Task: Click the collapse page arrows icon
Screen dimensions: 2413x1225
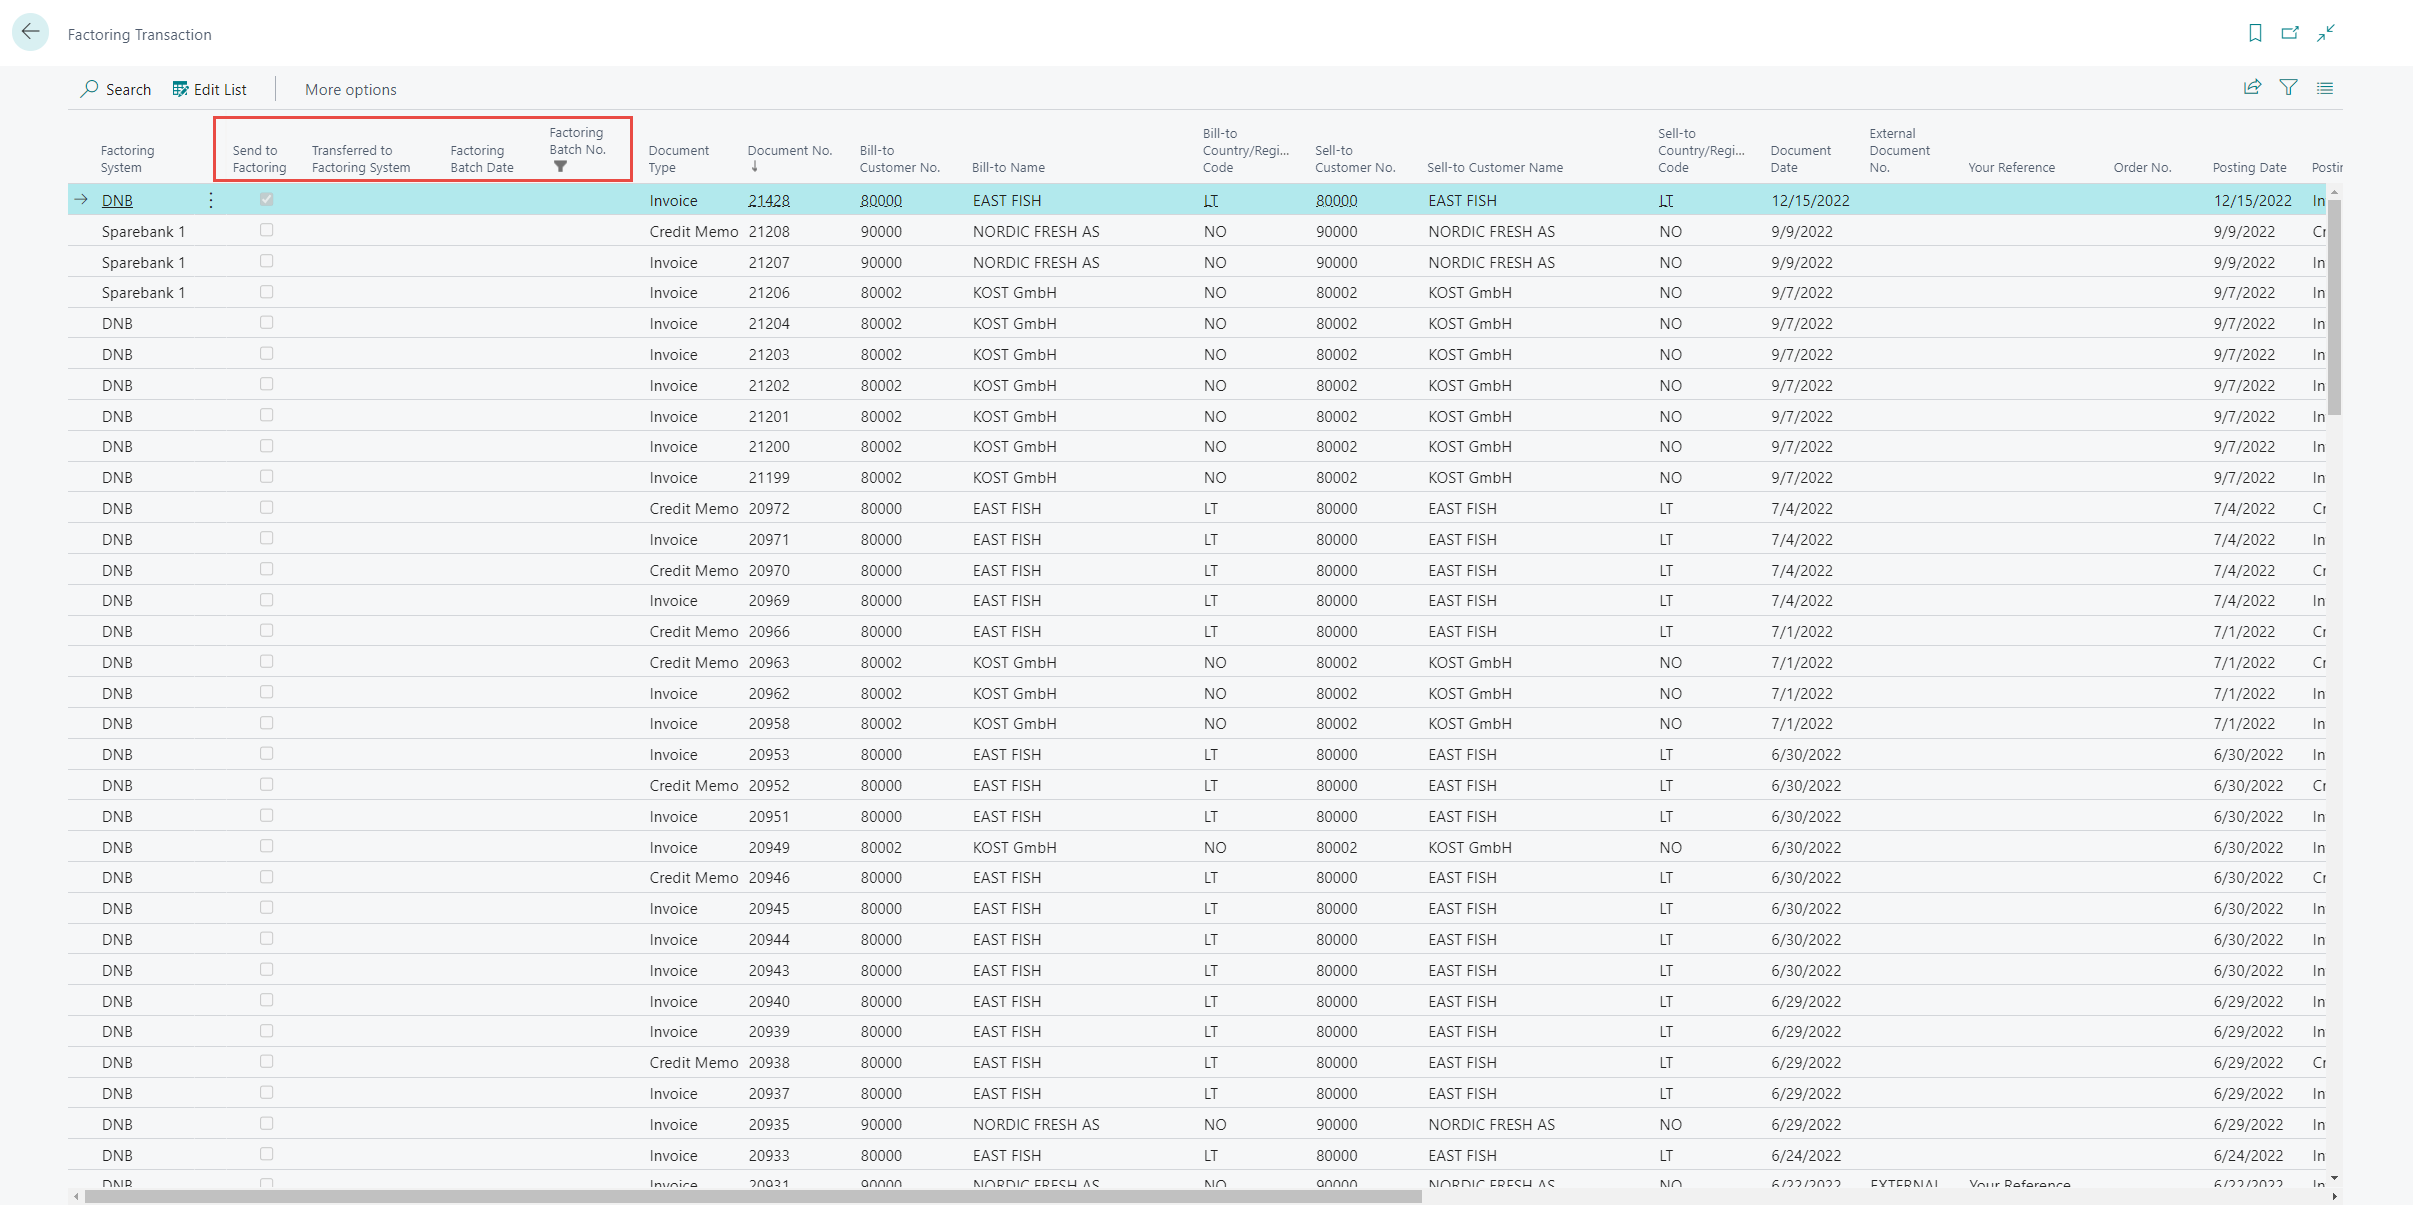Action: [2326, 33]
